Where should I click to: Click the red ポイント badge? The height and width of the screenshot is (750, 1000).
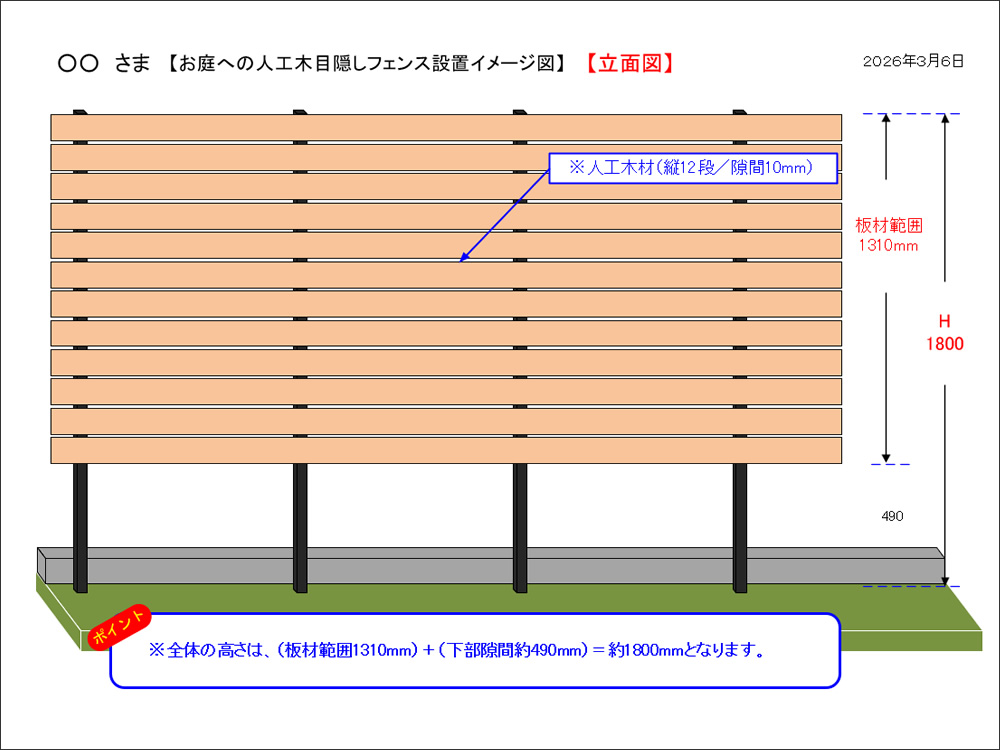119,627
